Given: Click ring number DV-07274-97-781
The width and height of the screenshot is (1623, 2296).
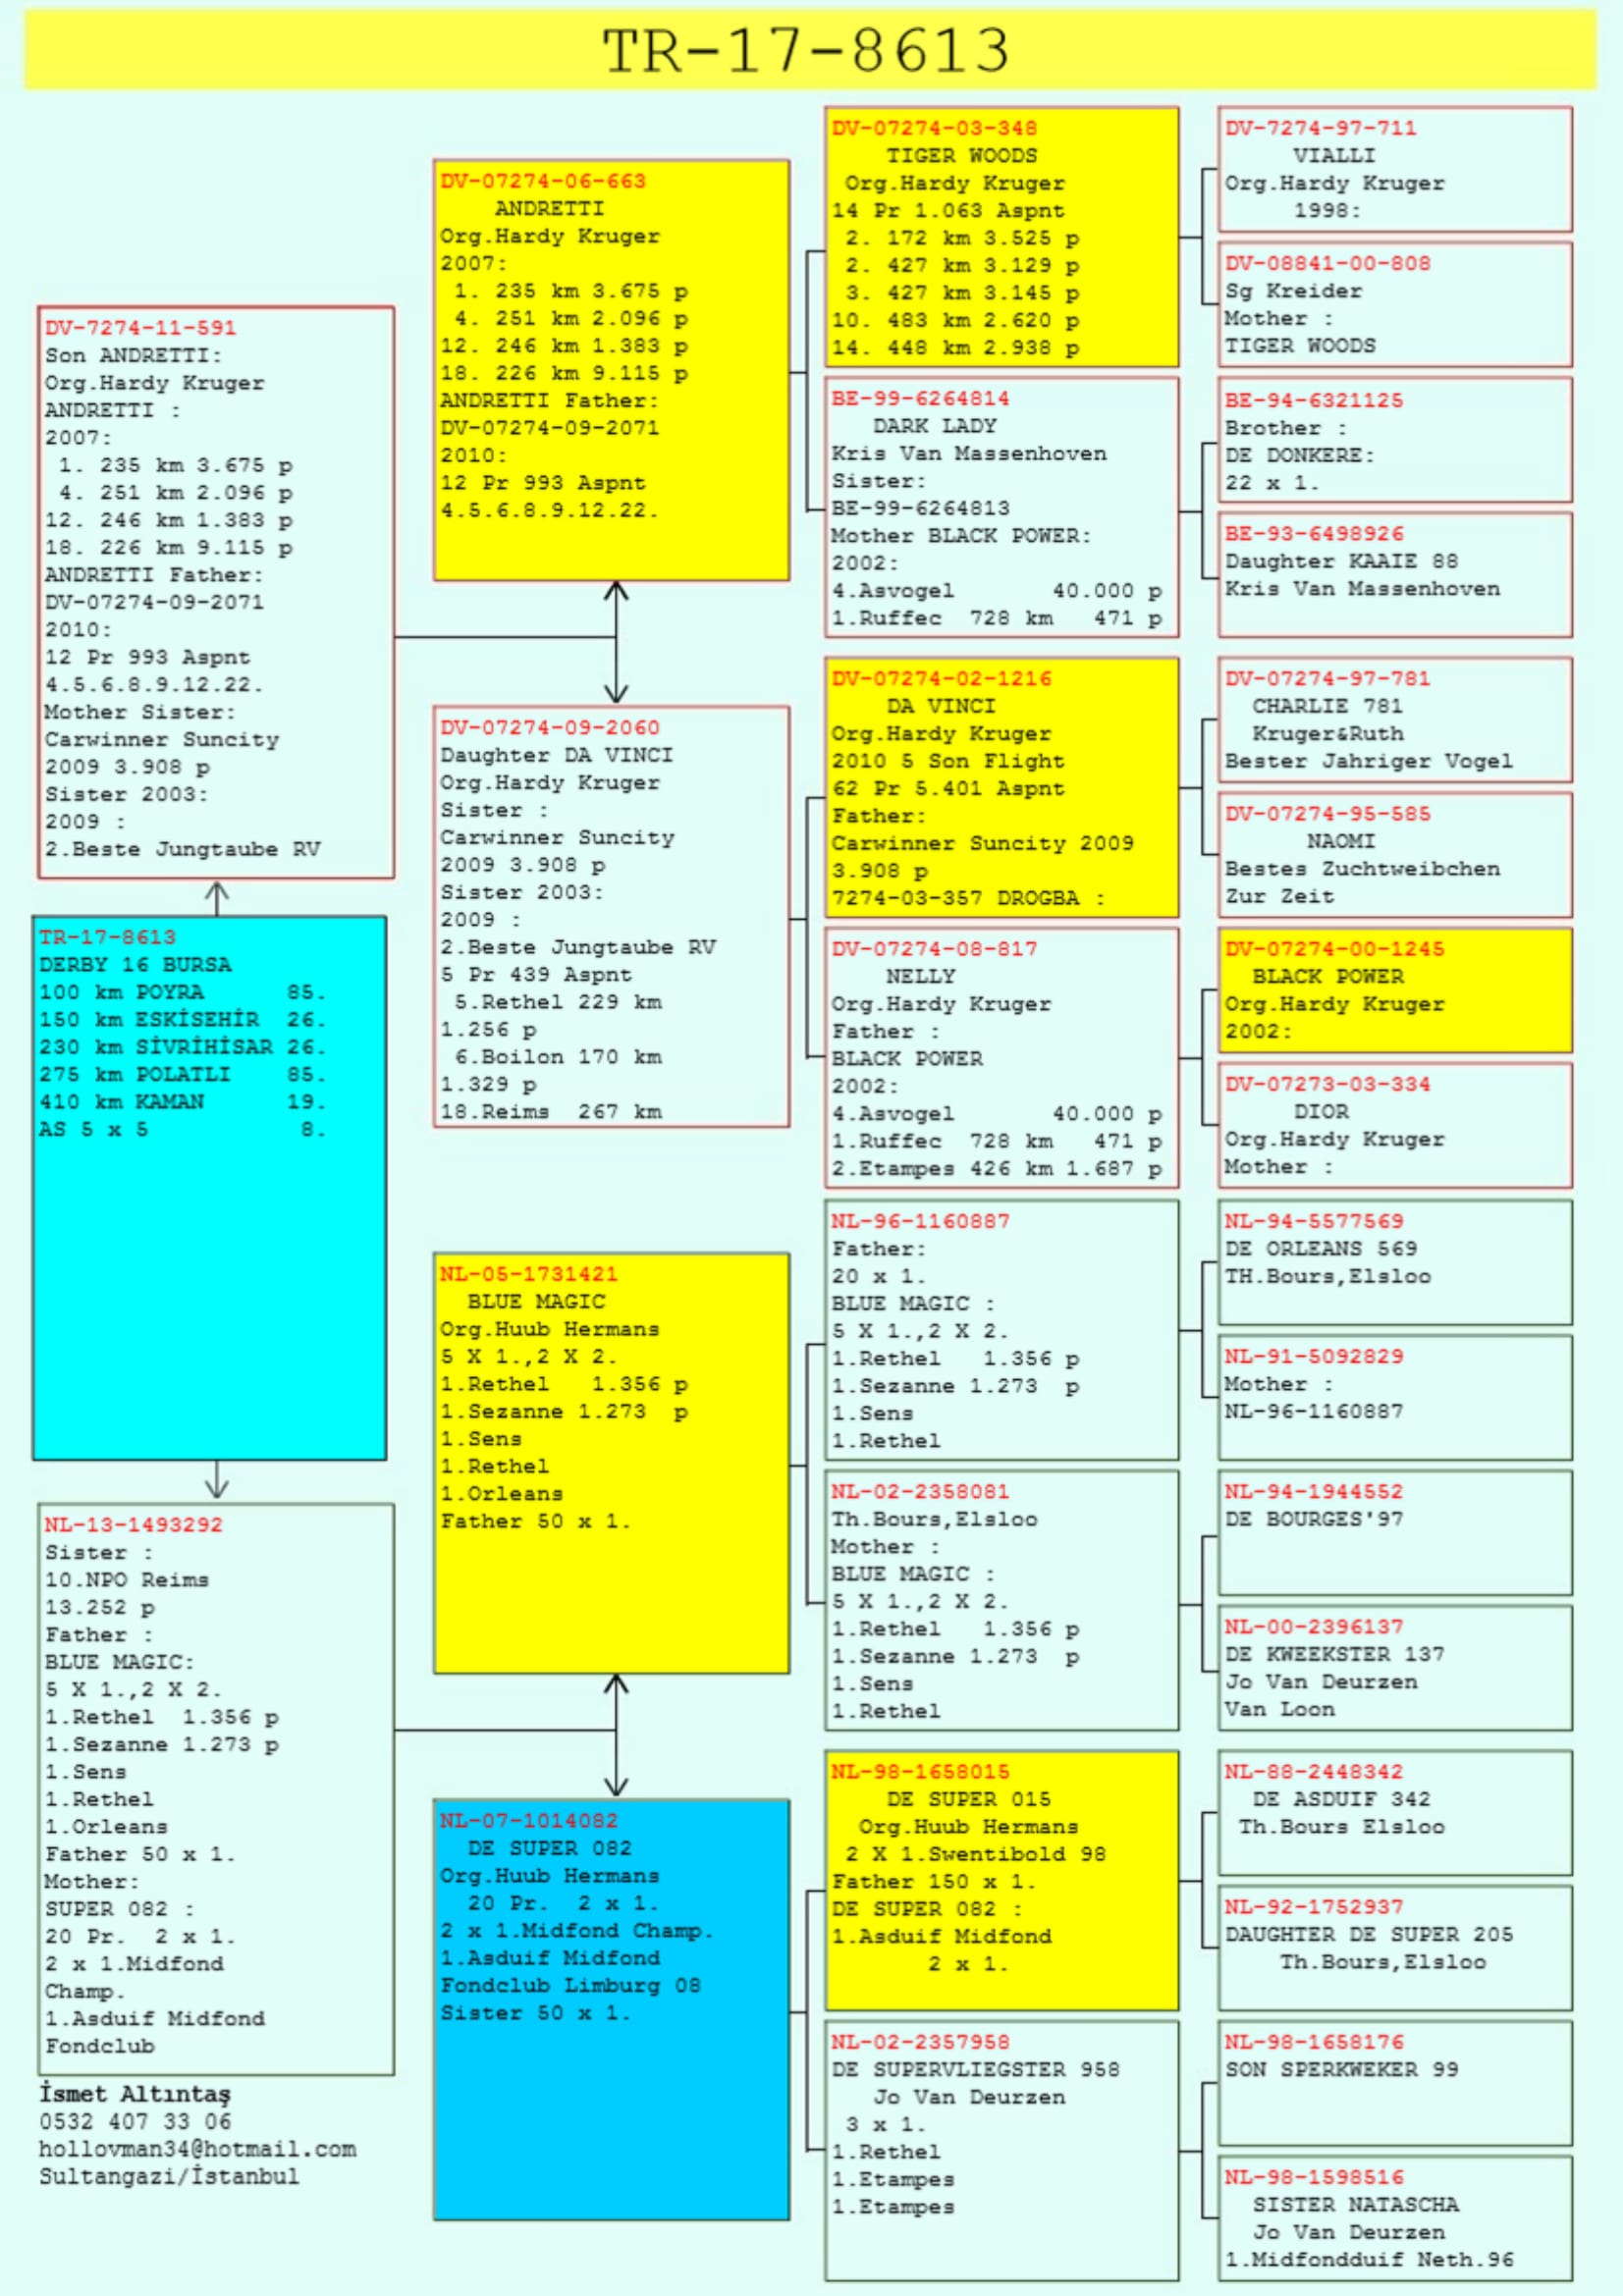Looking at the screenshot, I should click(x=1328, y=678).
